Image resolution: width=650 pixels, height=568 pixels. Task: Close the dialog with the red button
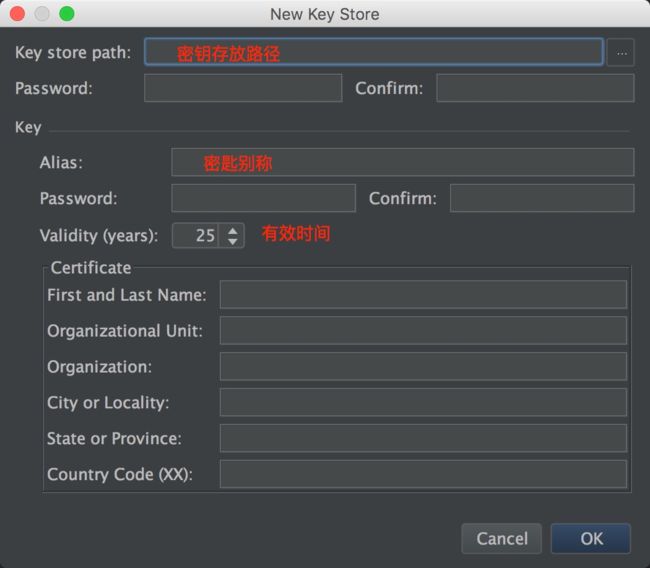tap(17, 14)
